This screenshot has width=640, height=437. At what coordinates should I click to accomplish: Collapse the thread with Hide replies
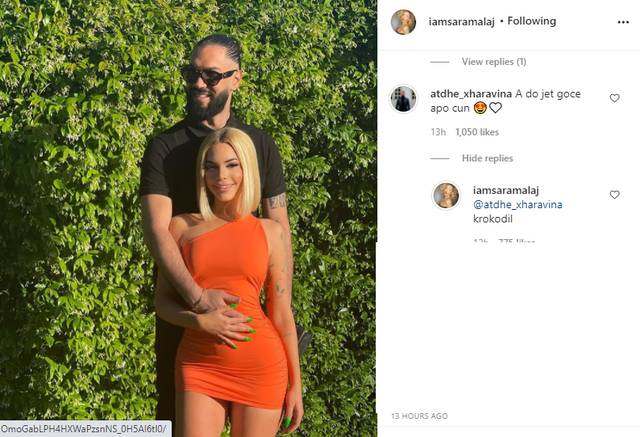[487, 158]
